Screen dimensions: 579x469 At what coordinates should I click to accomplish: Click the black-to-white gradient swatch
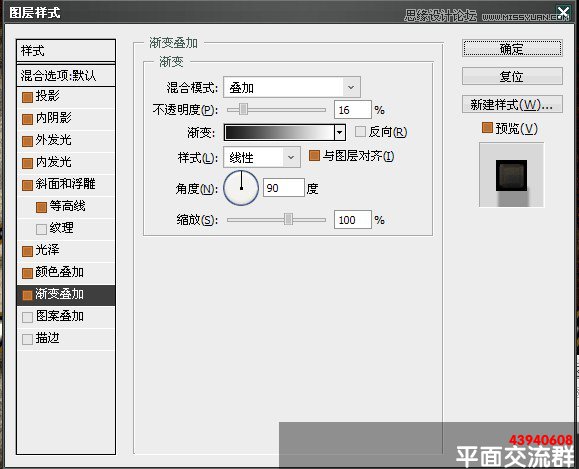coord(279,132)
